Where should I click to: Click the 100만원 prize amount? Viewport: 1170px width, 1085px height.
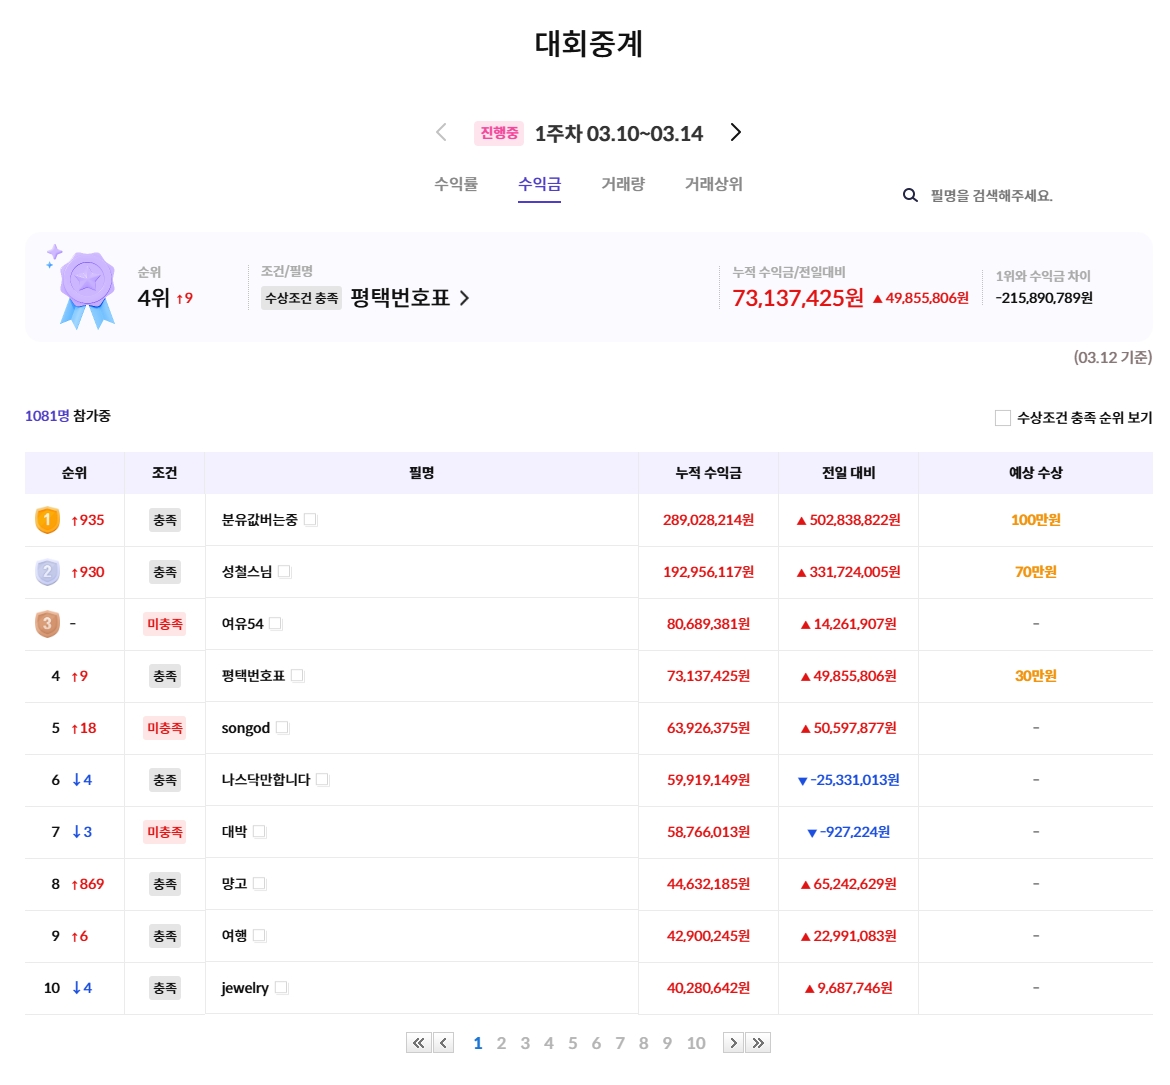[x=1036, y=520]
